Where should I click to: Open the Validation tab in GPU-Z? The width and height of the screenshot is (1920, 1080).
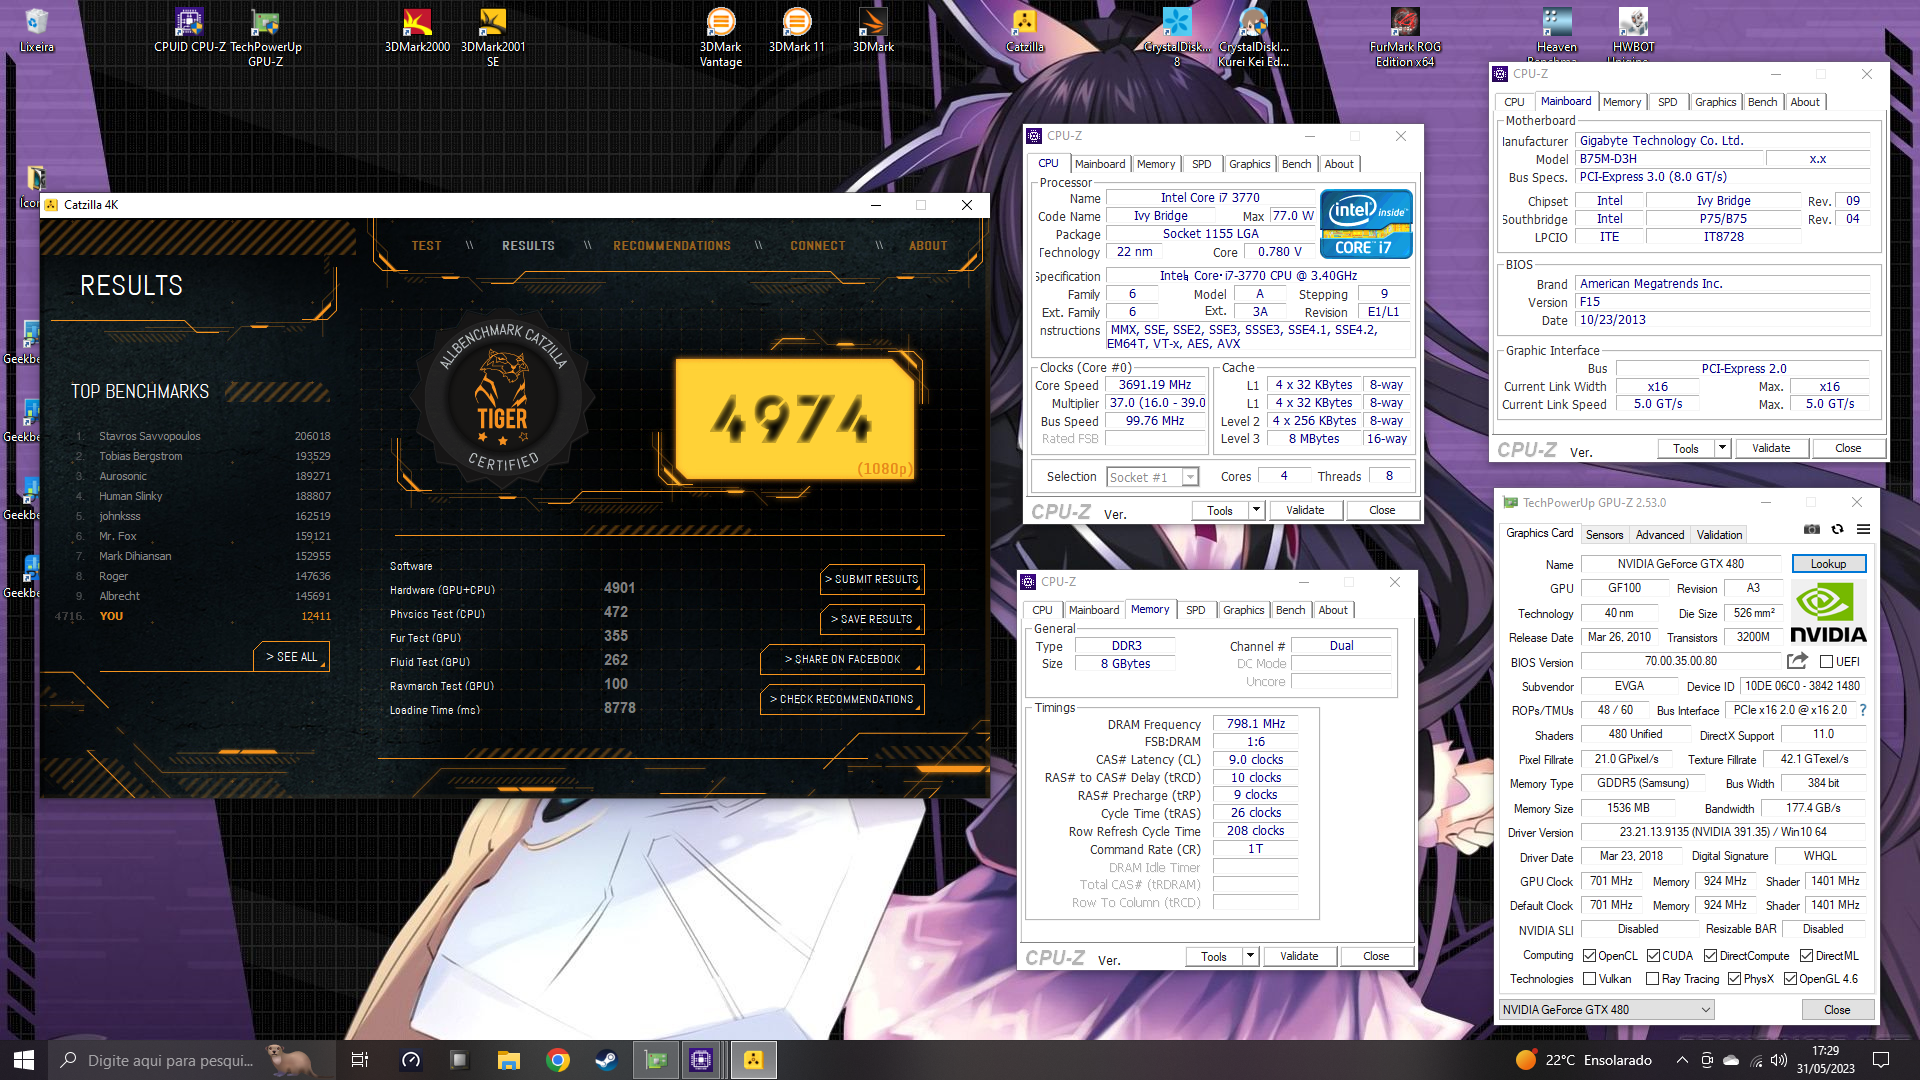click(x=1719, y=535)
